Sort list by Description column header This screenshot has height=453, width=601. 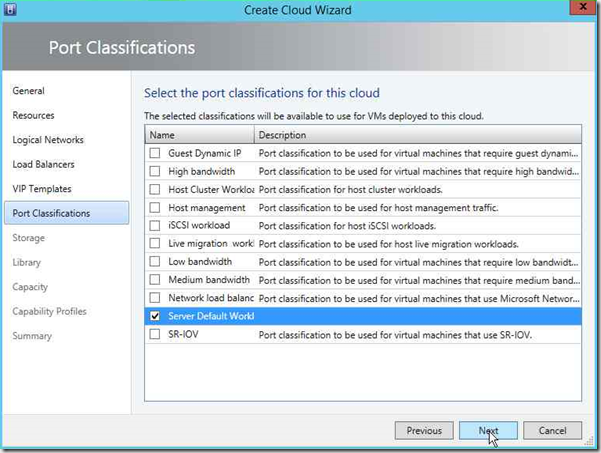[x=418, y=135]
